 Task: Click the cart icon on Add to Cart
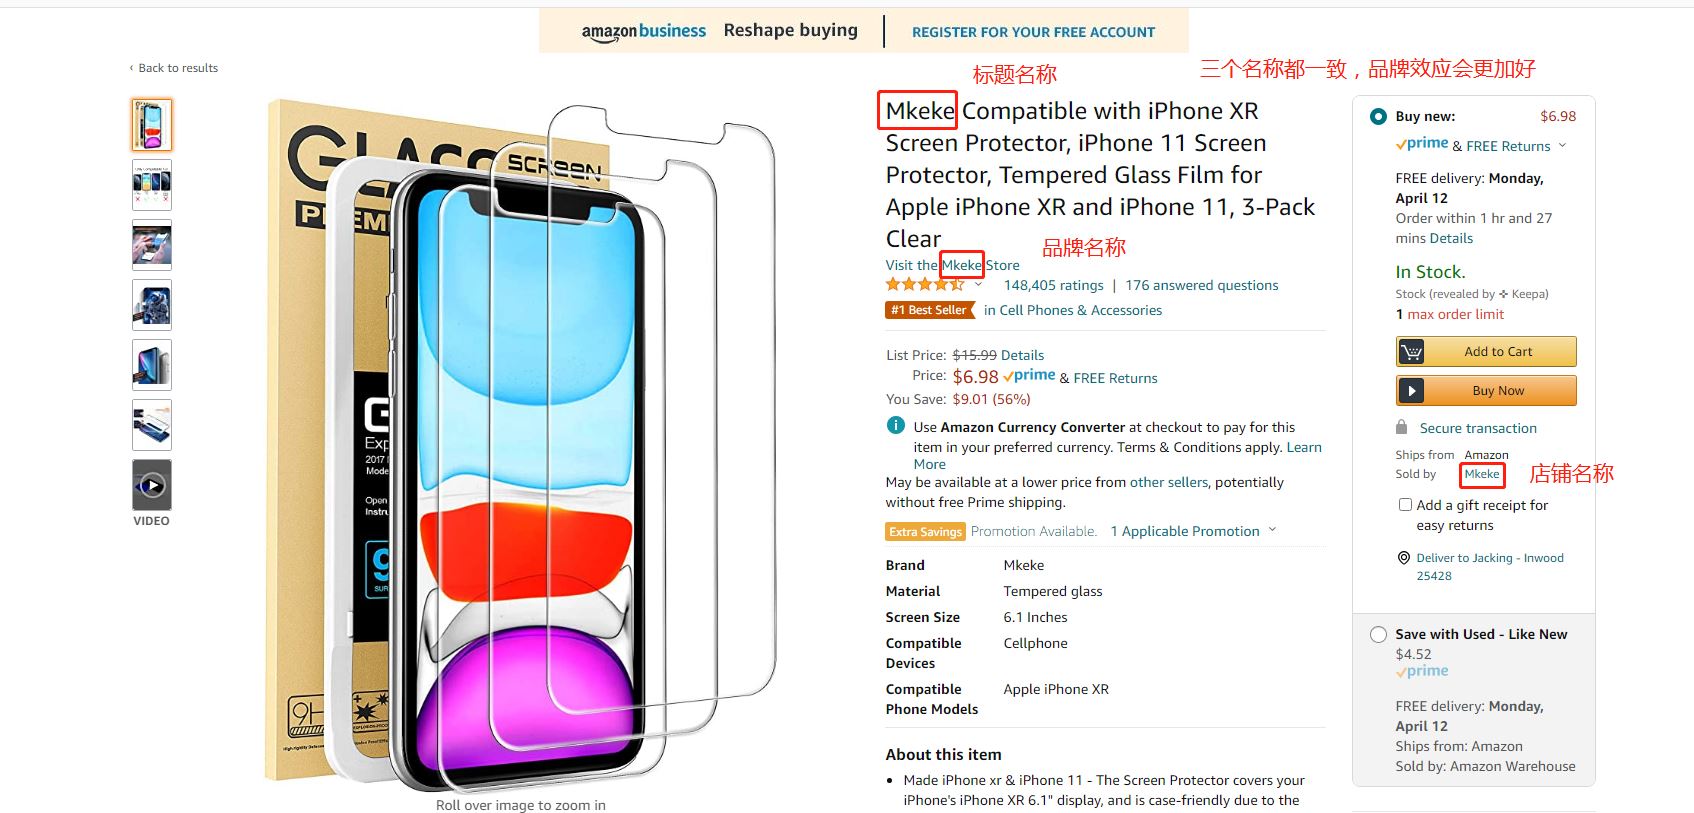coord(1411,352)
